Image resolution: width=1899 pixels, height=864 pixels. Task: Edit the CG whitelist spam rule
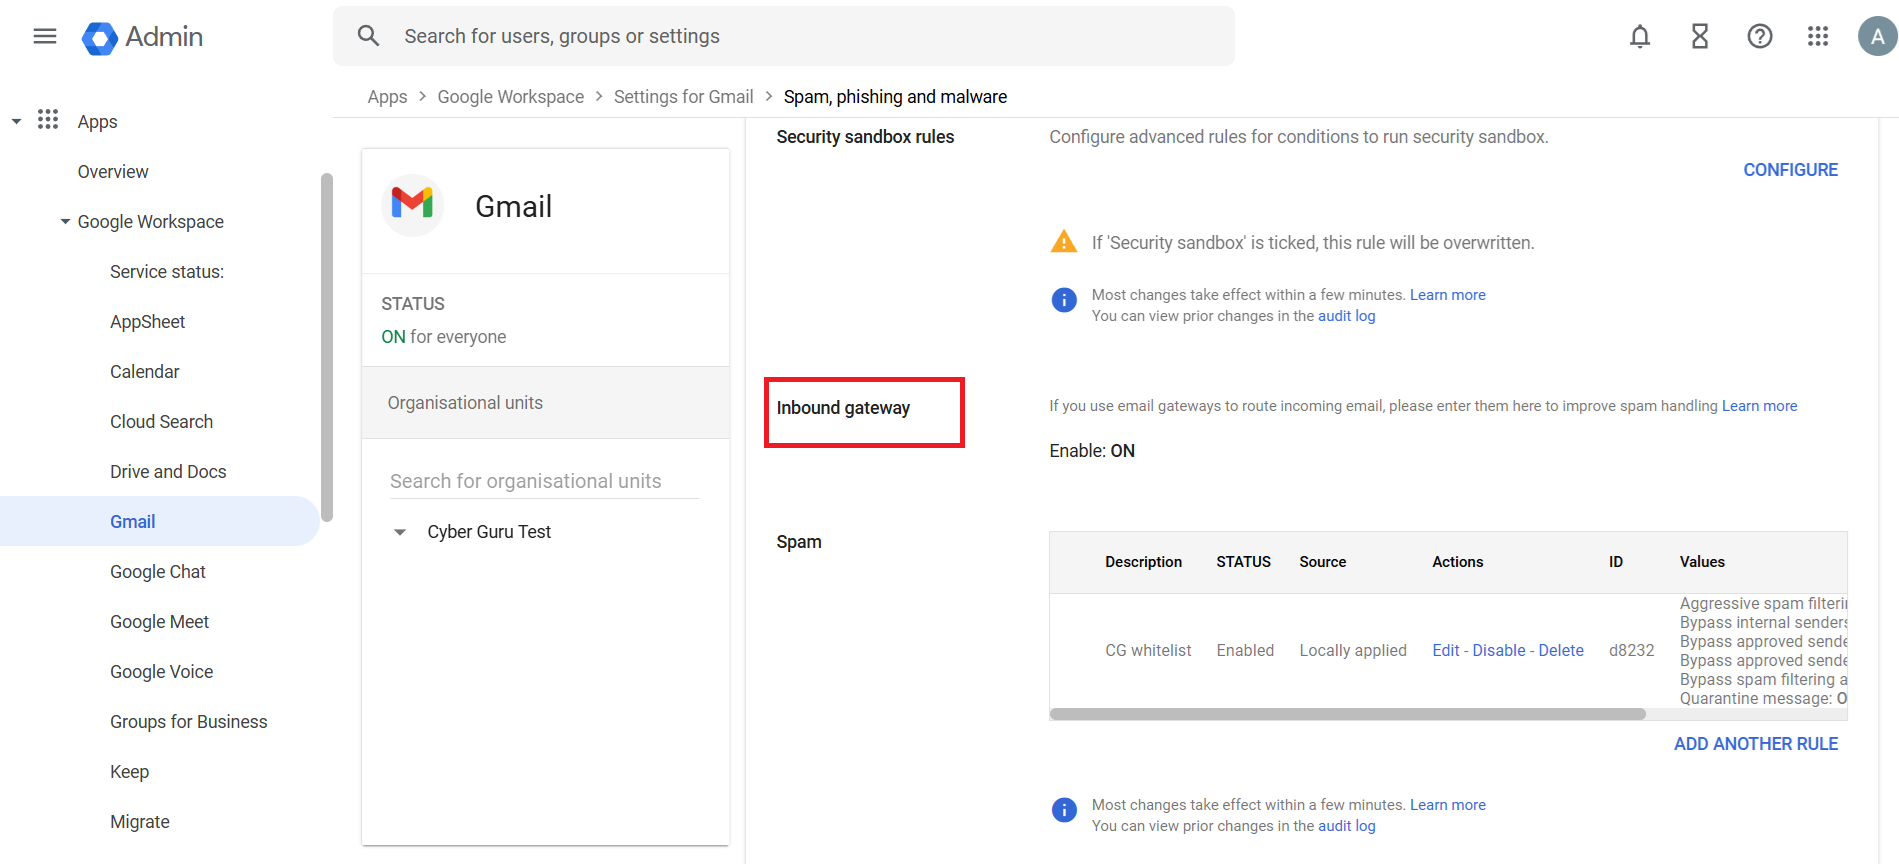click(x=1446, y=650)
